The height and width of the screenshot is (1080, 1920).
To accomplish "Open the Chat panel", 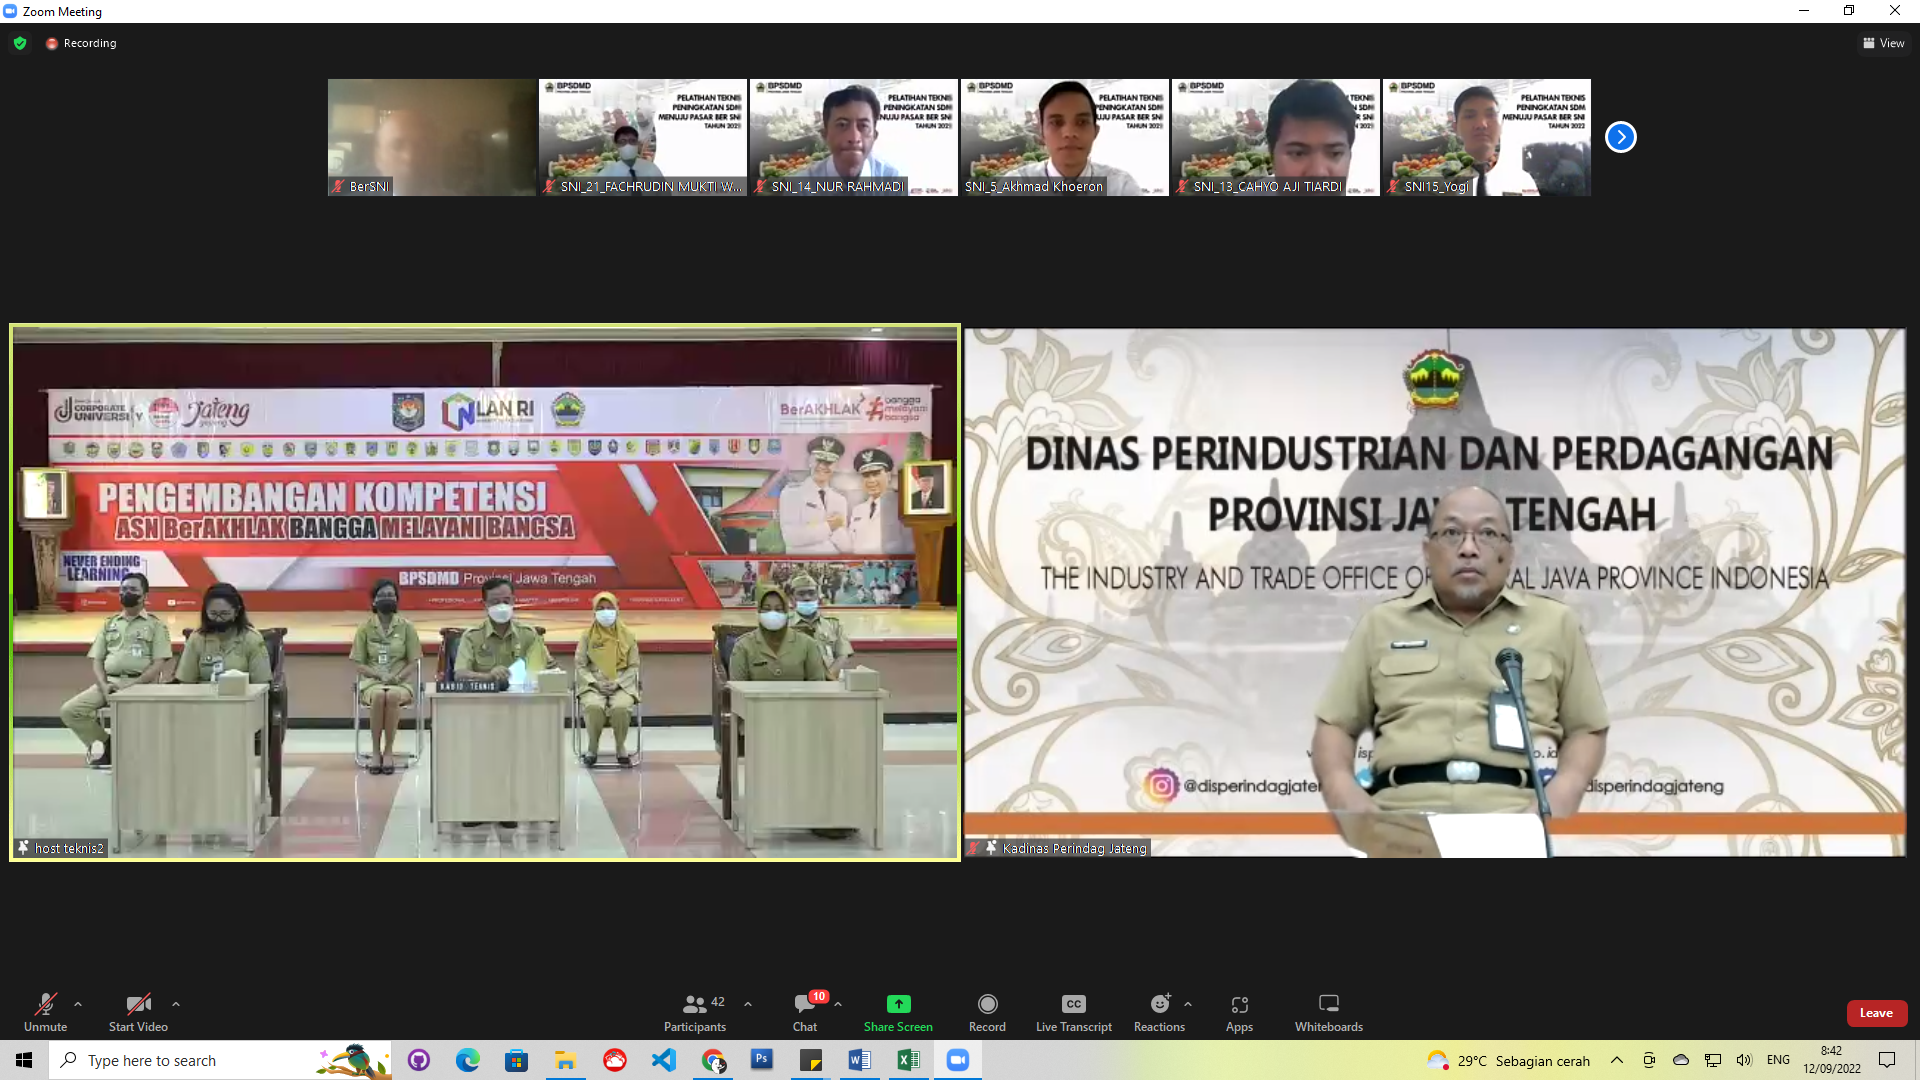I will (805, 1012).
